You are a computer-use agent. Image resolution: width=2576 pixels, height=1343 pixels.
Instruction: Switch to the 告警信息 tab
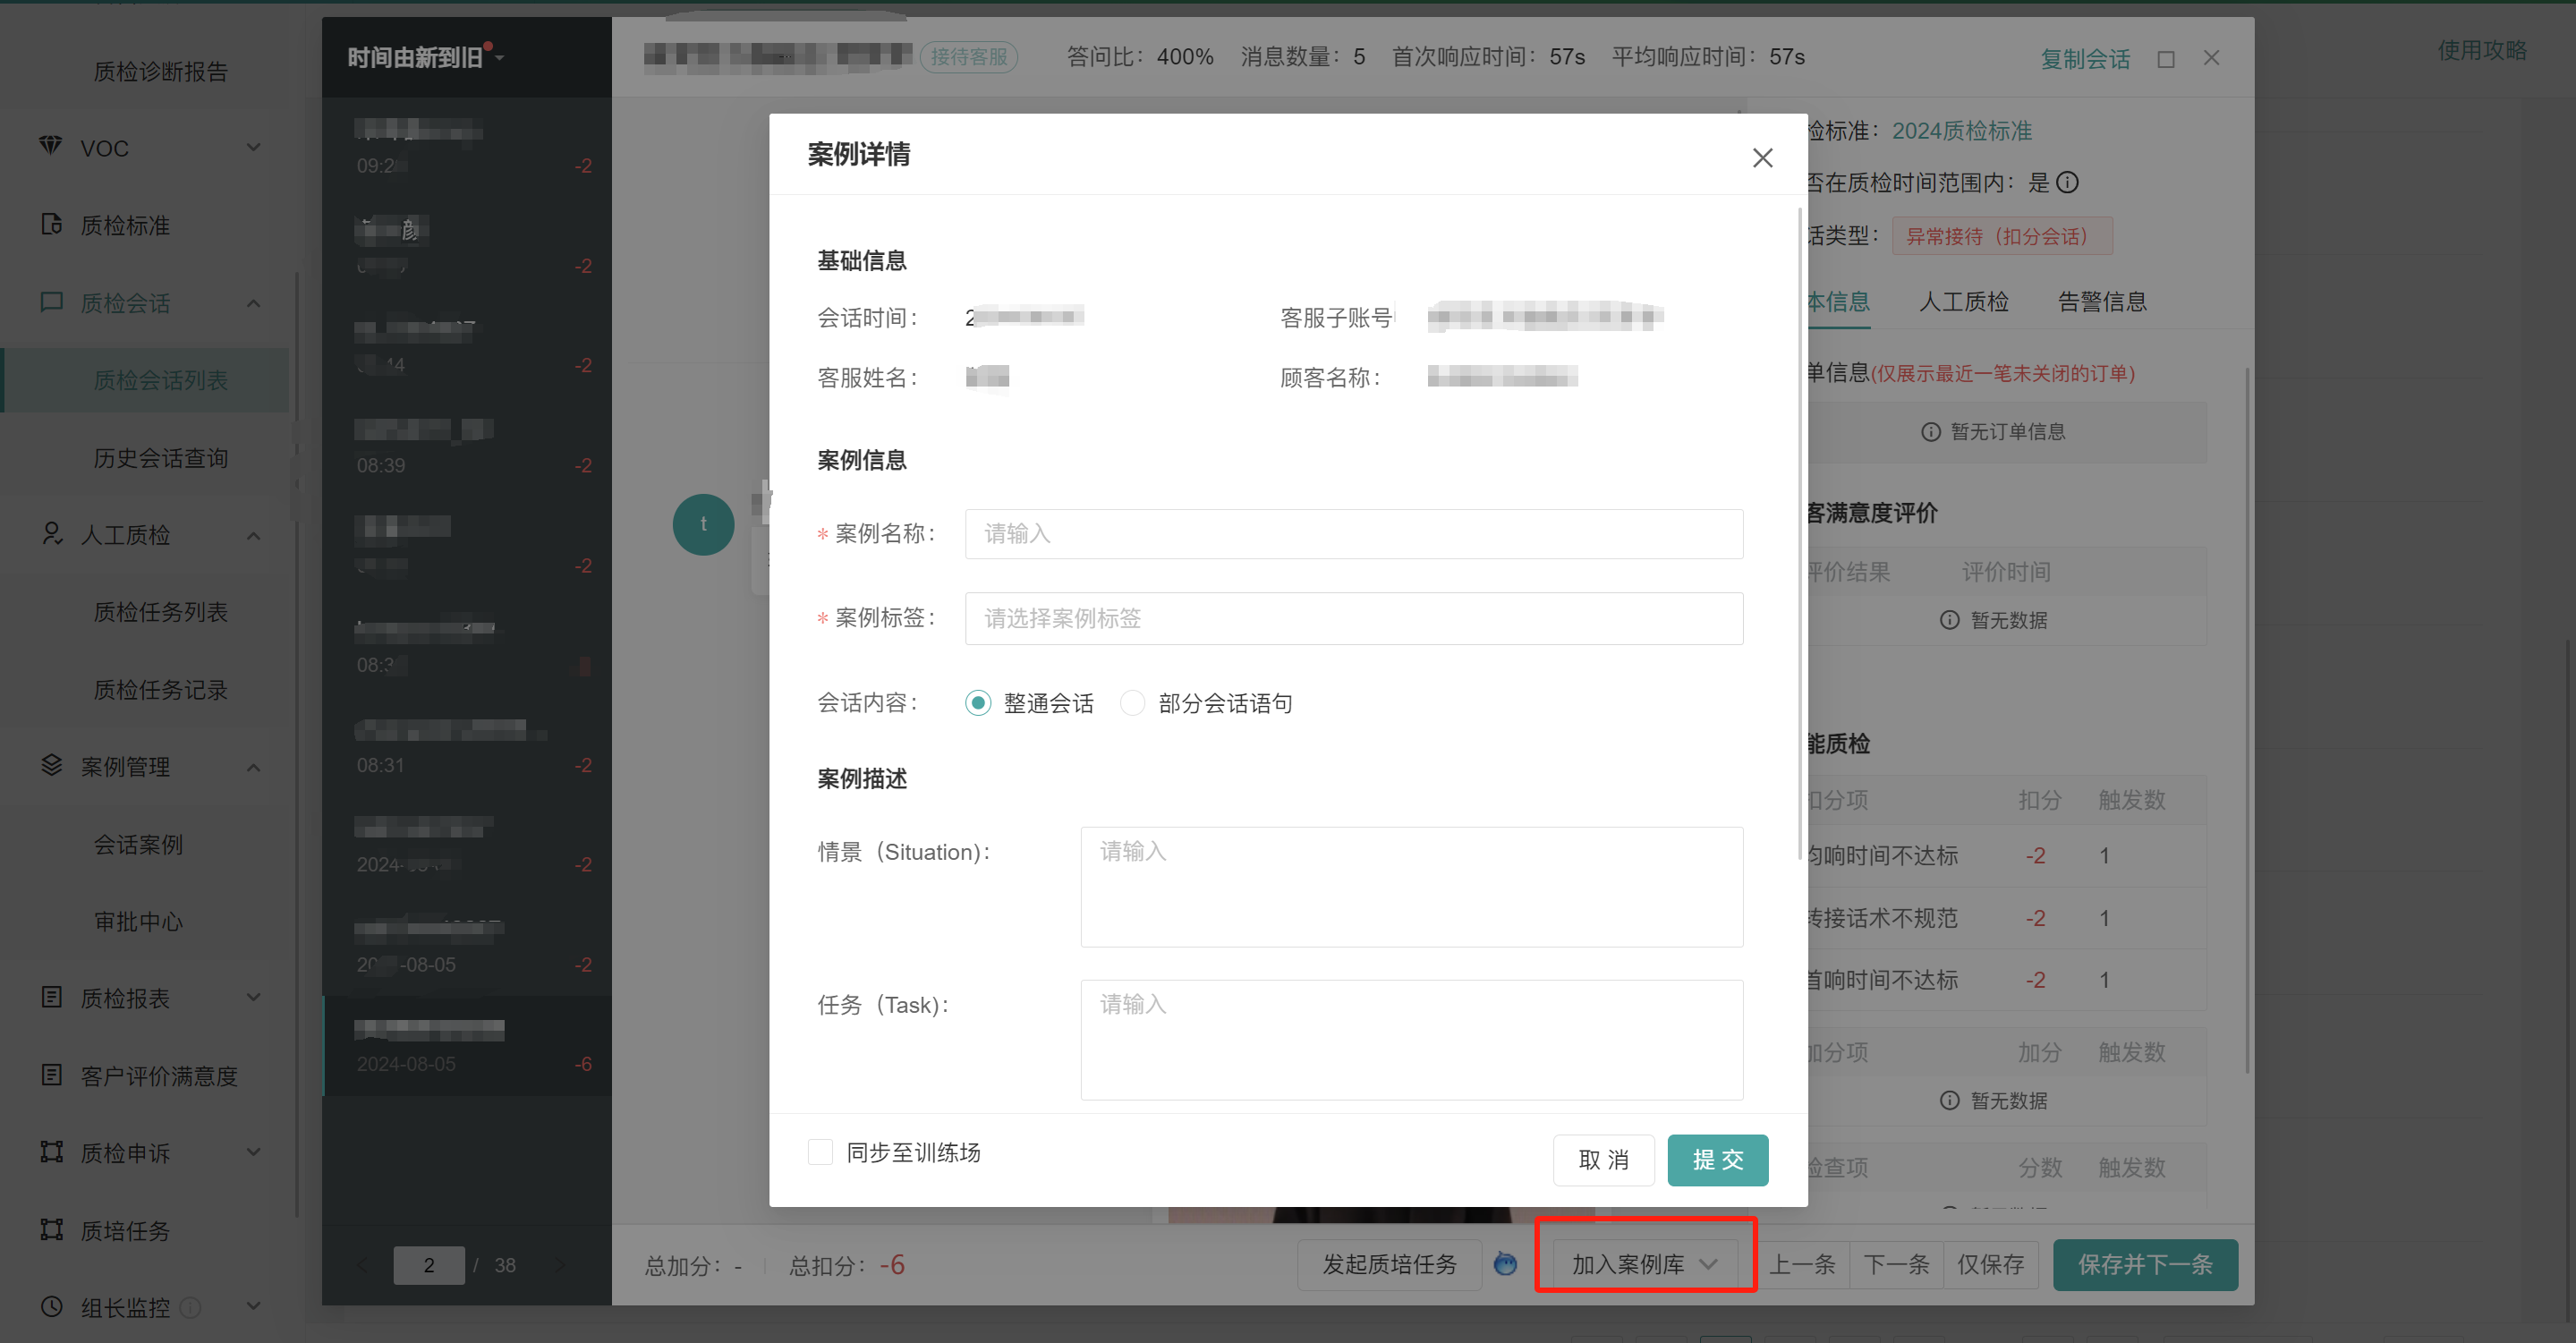tap(2102, 302)
